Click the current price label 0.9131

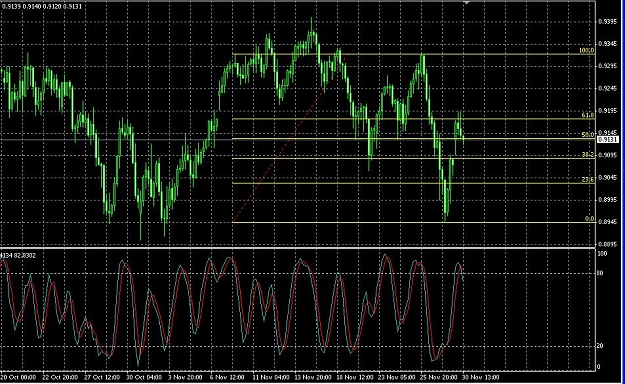tap(608, 140)
